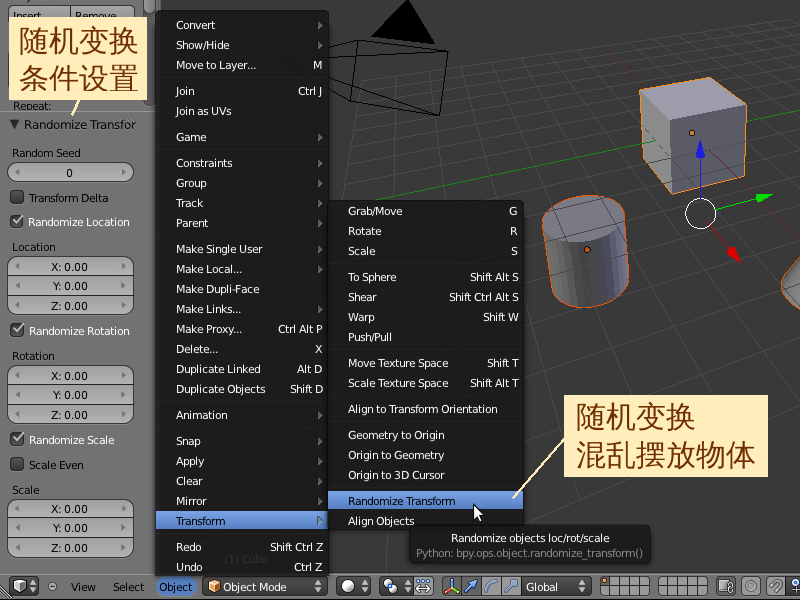Expand the Make Single User submenu
The width and height of the screenshot is (800, 600).
point(242,249)
